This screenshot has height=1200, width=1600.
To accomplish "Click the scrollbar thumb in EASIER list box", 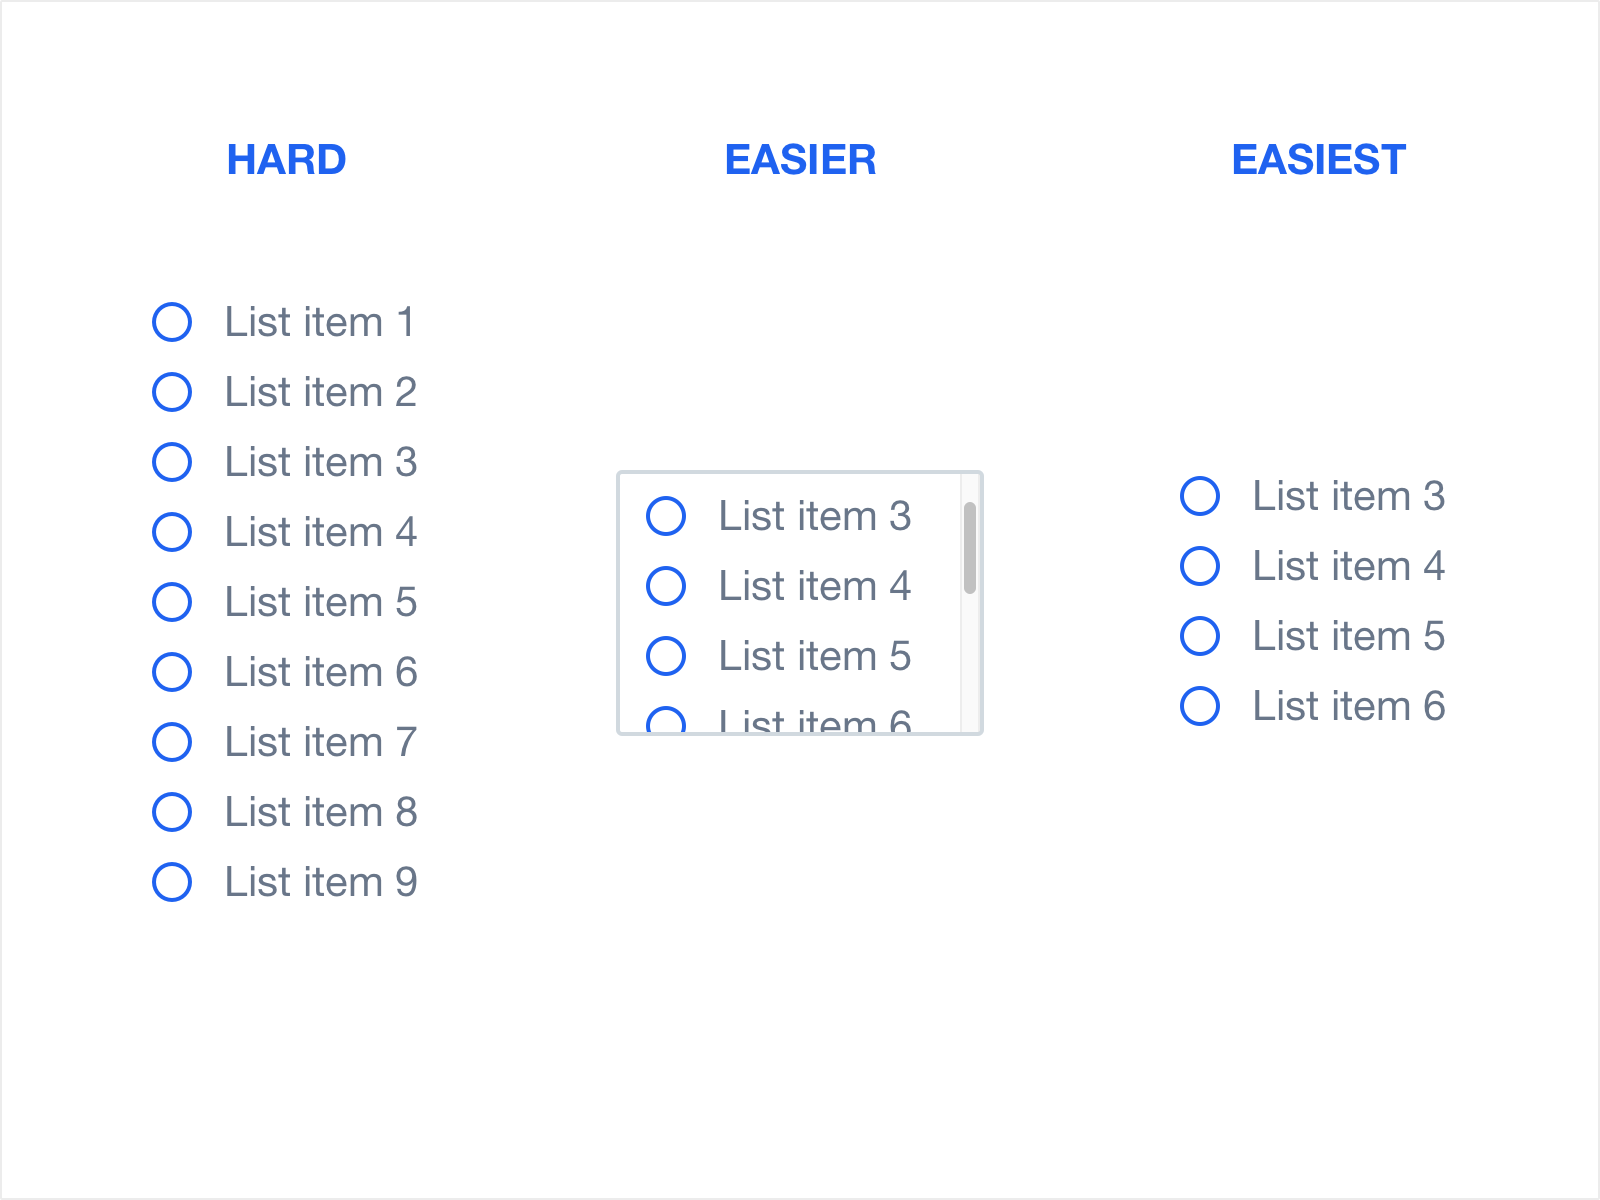I will tap(970, 548).
